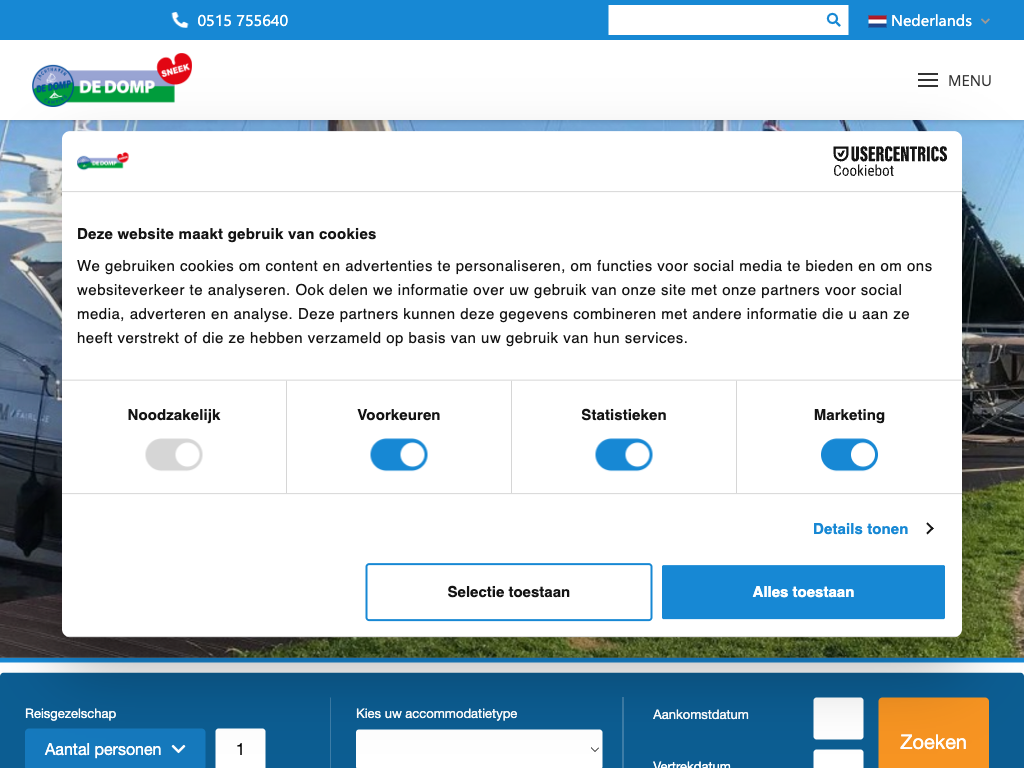Image resolution: width=1024 pixels, height=768 pixels.
Task: Click chevron arrow next to Details tonen
Action: pyautogui.click(x=929, y=529)
